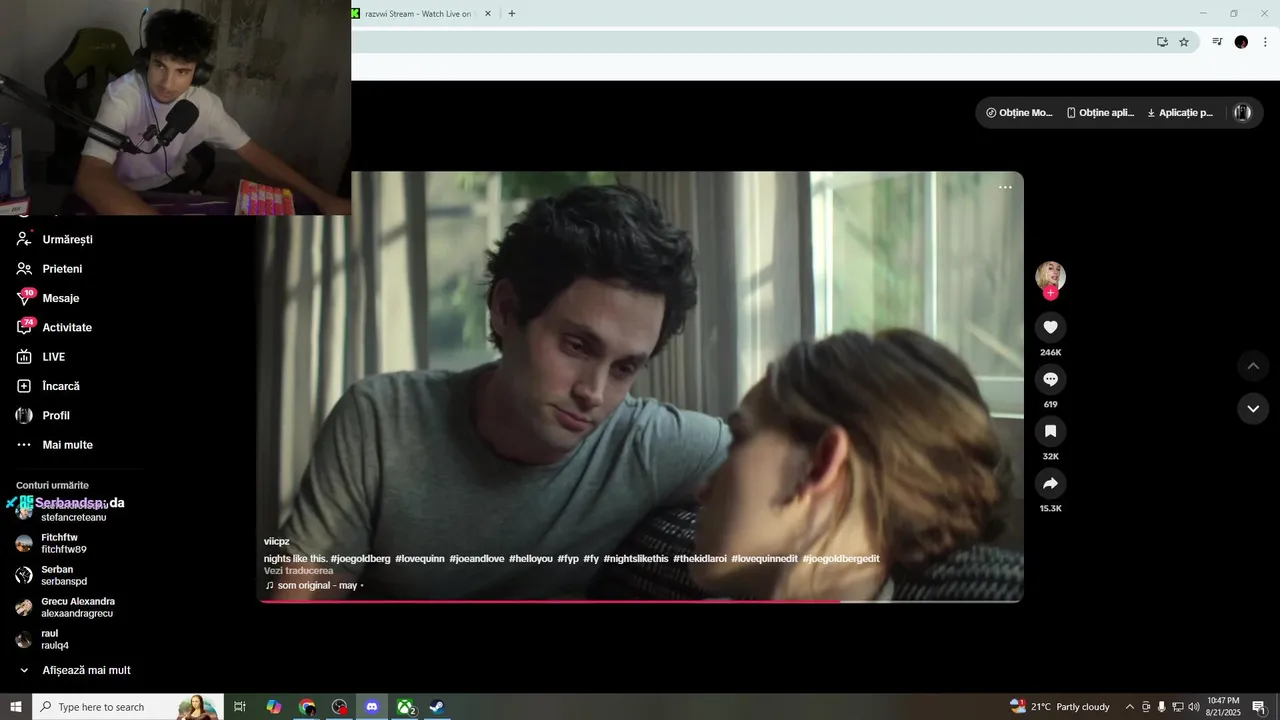
Task: Go to the next video arrow
Action: pyautogui.click(x=1253, y=408)
